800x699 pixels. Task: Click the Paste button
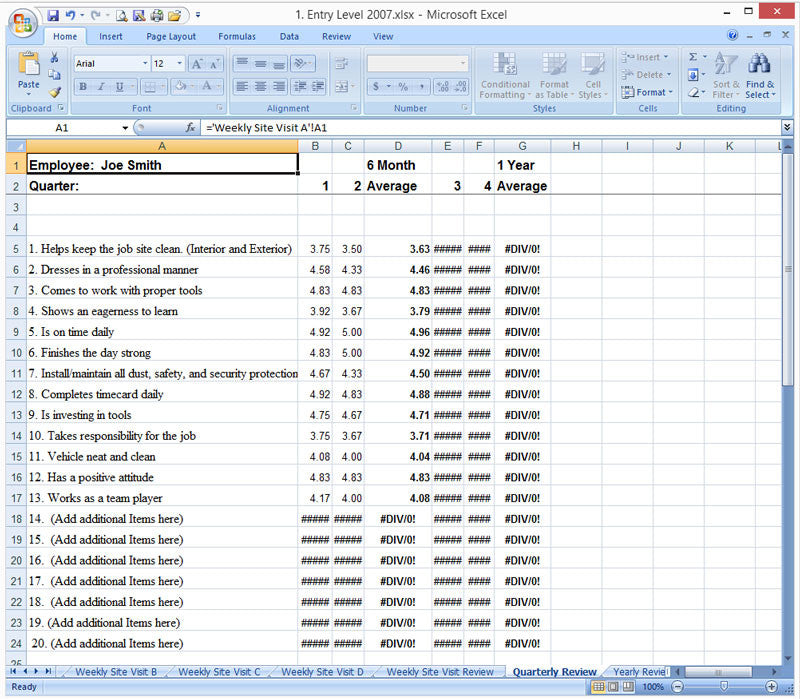29,74
